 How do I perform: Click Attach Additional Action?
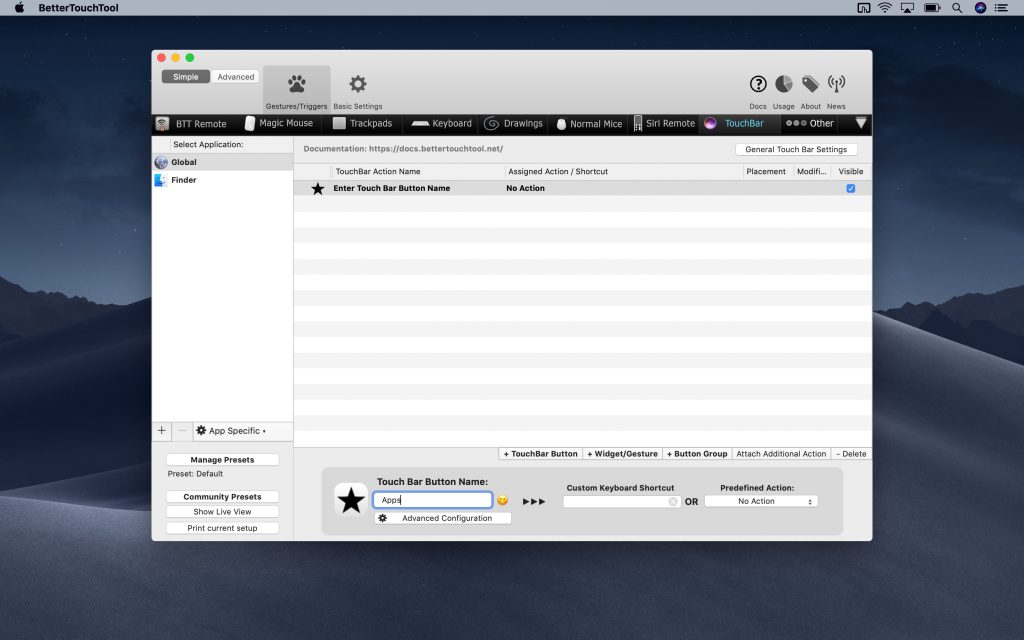pos(781,453)
